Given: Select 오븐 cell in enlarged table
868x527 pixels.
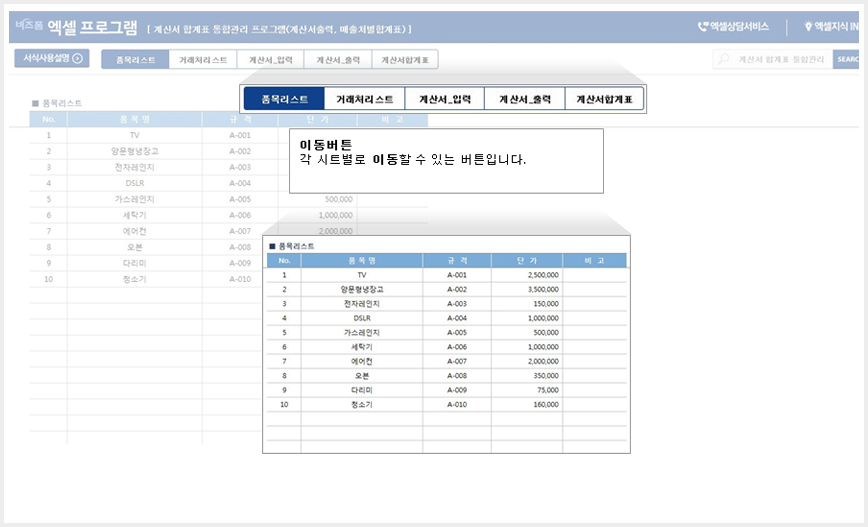Looking at the screenshot, I should tap(361, 376).
